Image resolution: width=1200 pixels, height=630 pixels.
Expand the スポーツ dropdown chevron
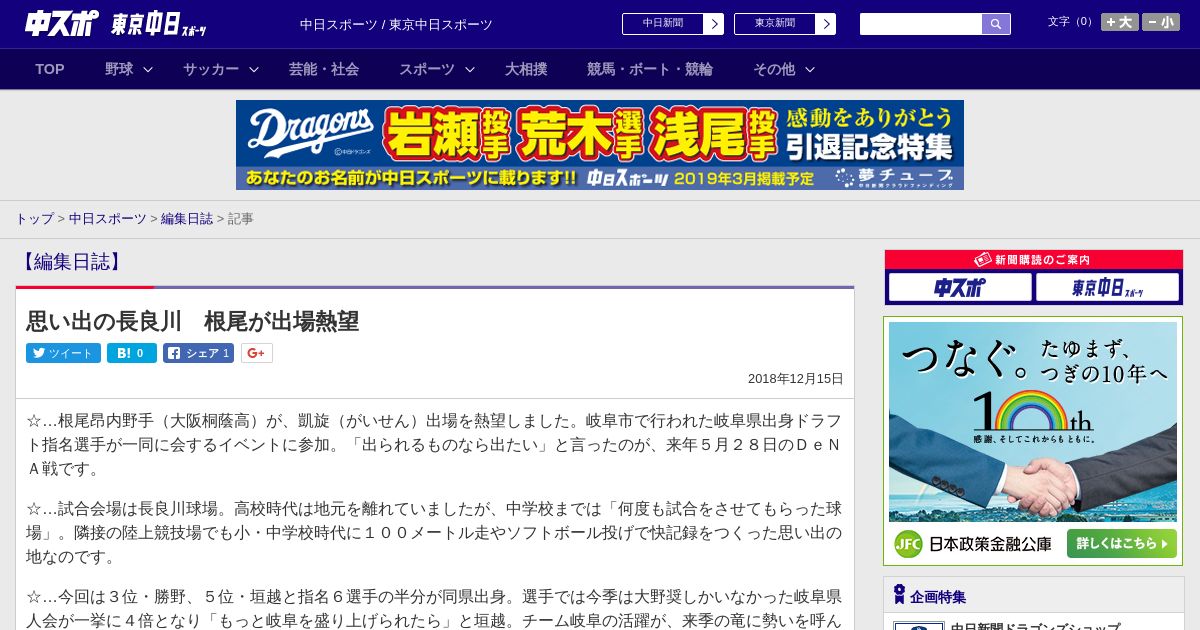(470, 69)
